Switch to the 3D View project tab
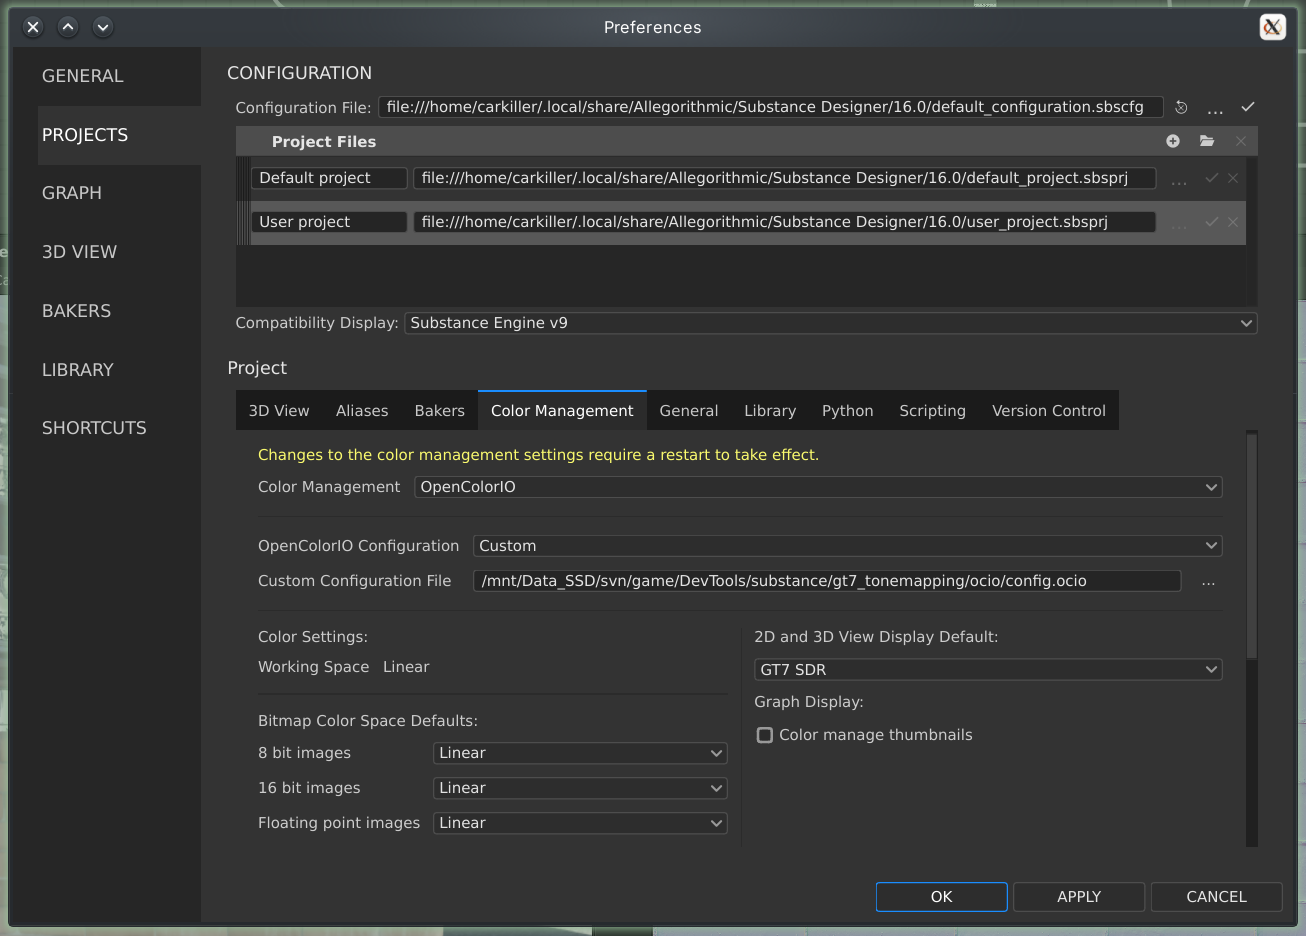1306x936 pixels. click(x=279, y=411)
